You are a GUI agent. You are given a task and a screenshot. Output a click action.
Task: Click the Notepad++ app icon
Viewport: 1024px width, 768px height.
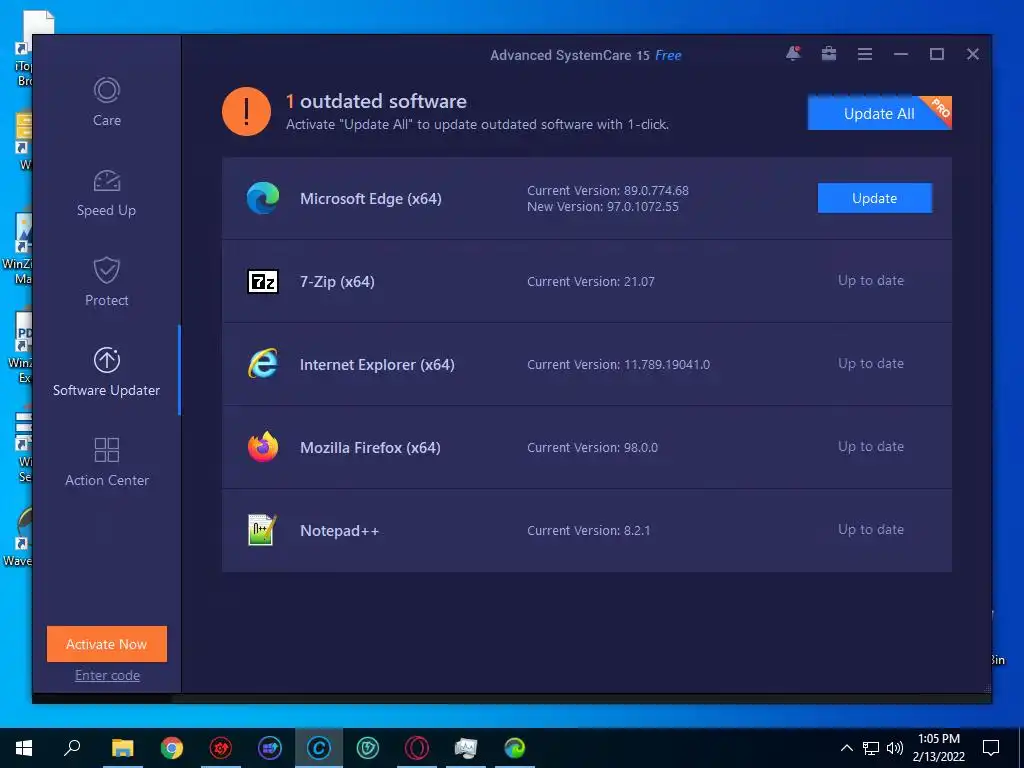(263, 530)
